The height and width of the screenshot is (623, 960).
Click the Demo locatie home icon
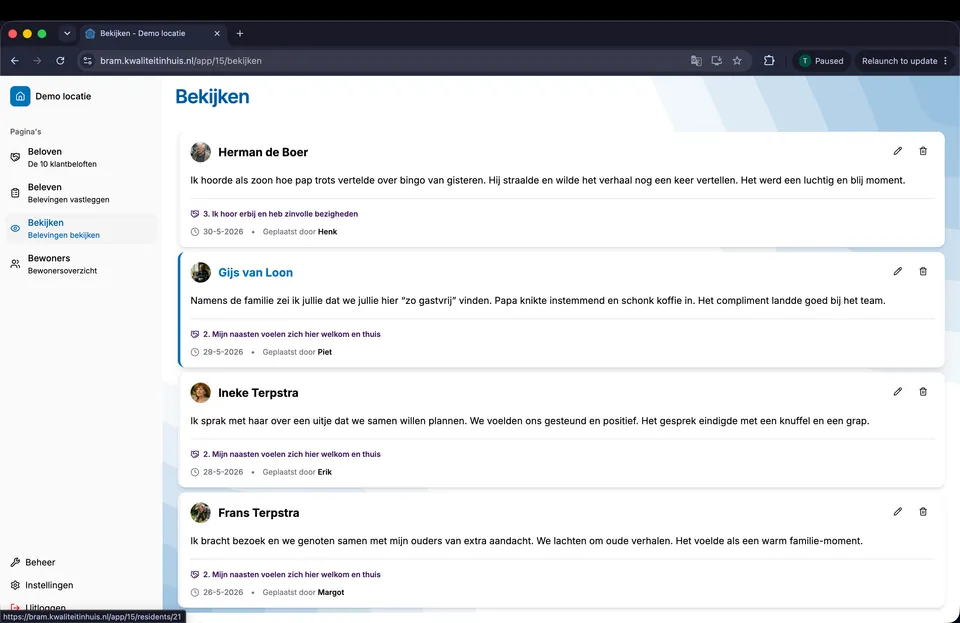(20, 96)
